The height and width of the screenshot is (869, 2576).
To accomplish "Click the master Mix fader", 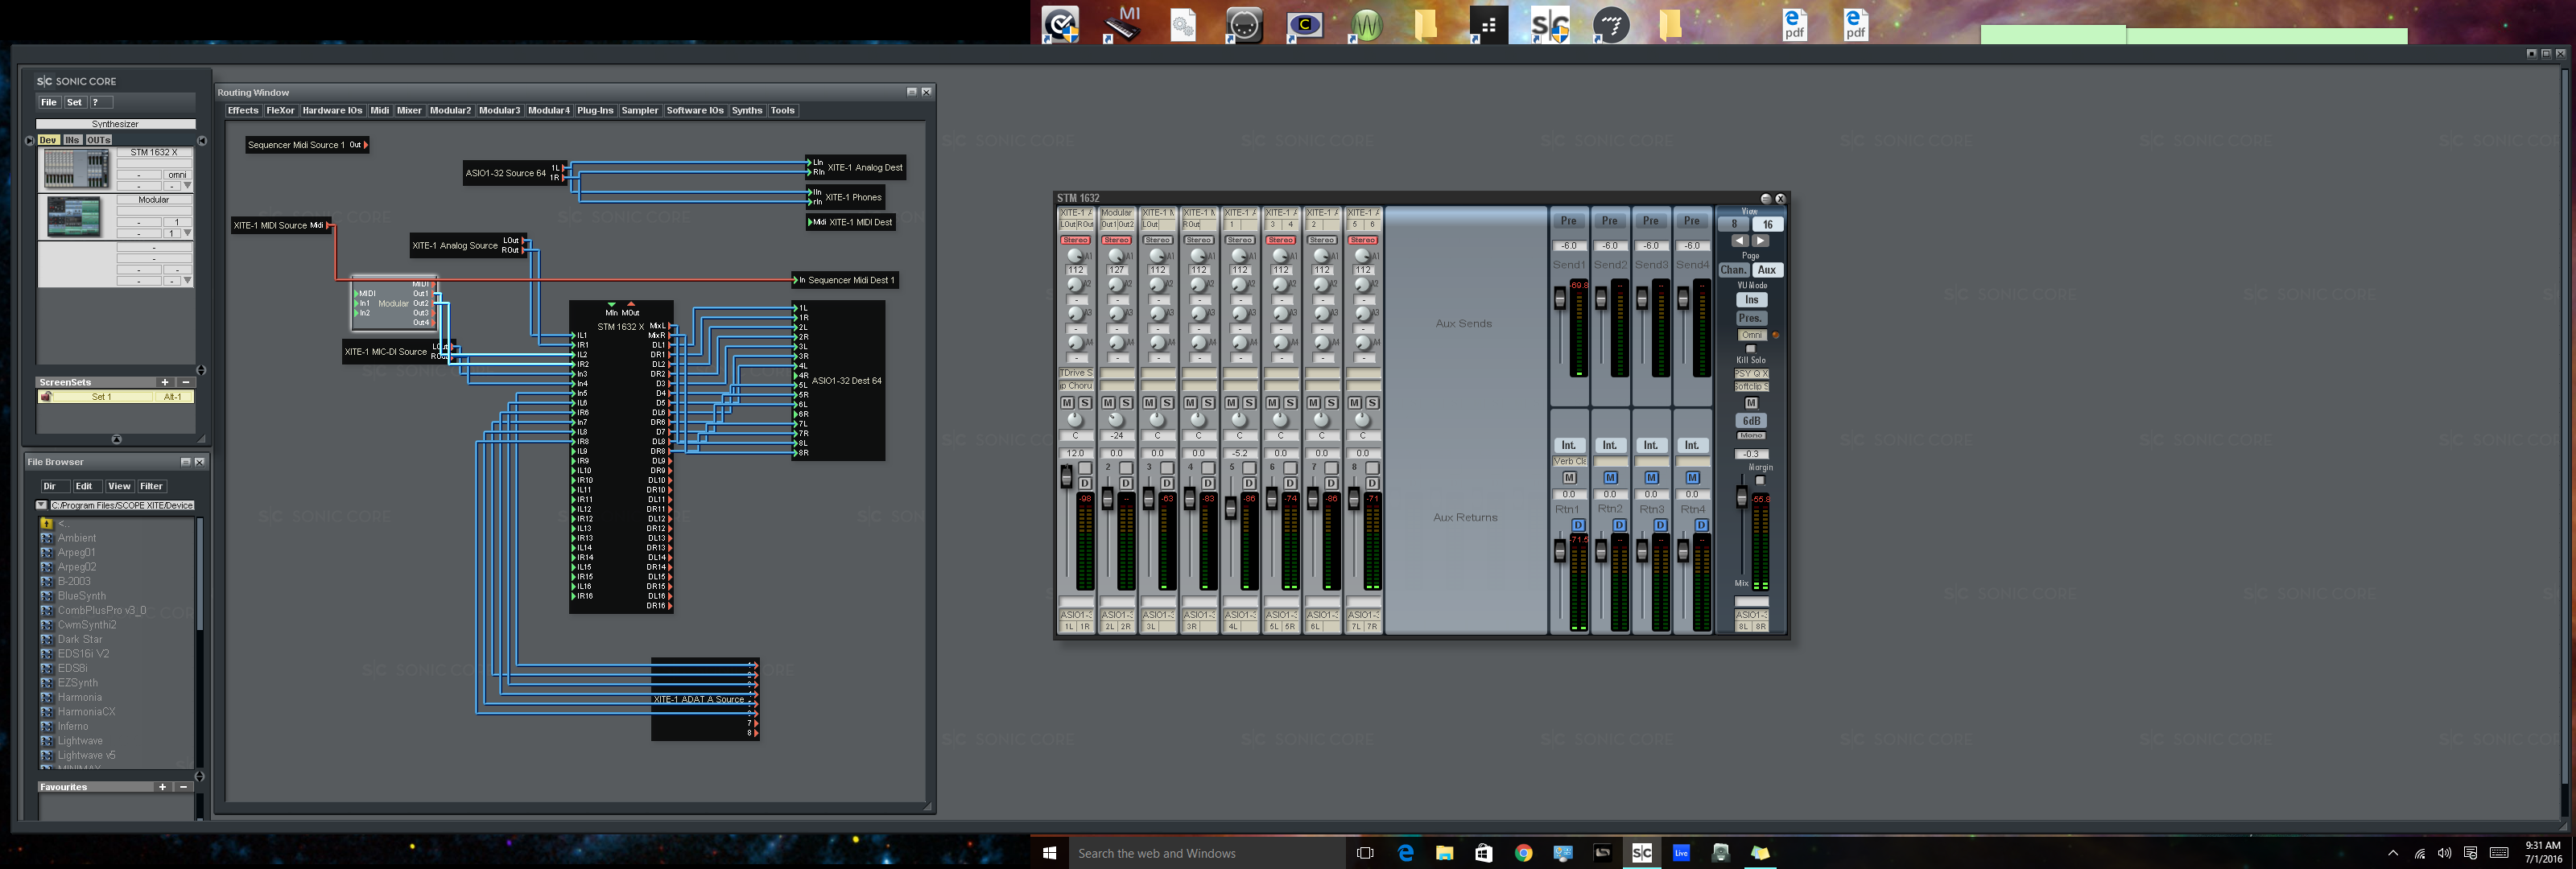I will click(x=1741, y=497).
